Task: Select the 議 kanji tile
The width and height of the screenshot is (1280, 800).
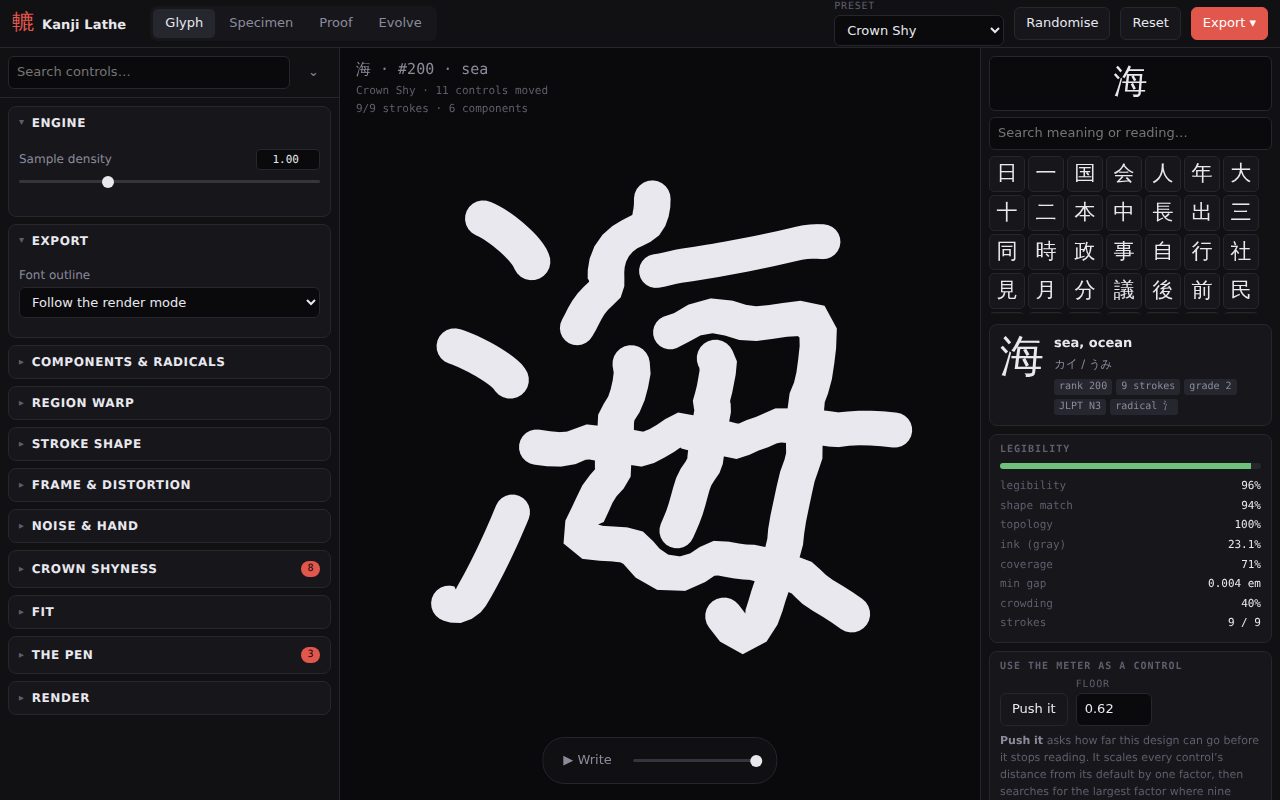Action: (1124, 290)
